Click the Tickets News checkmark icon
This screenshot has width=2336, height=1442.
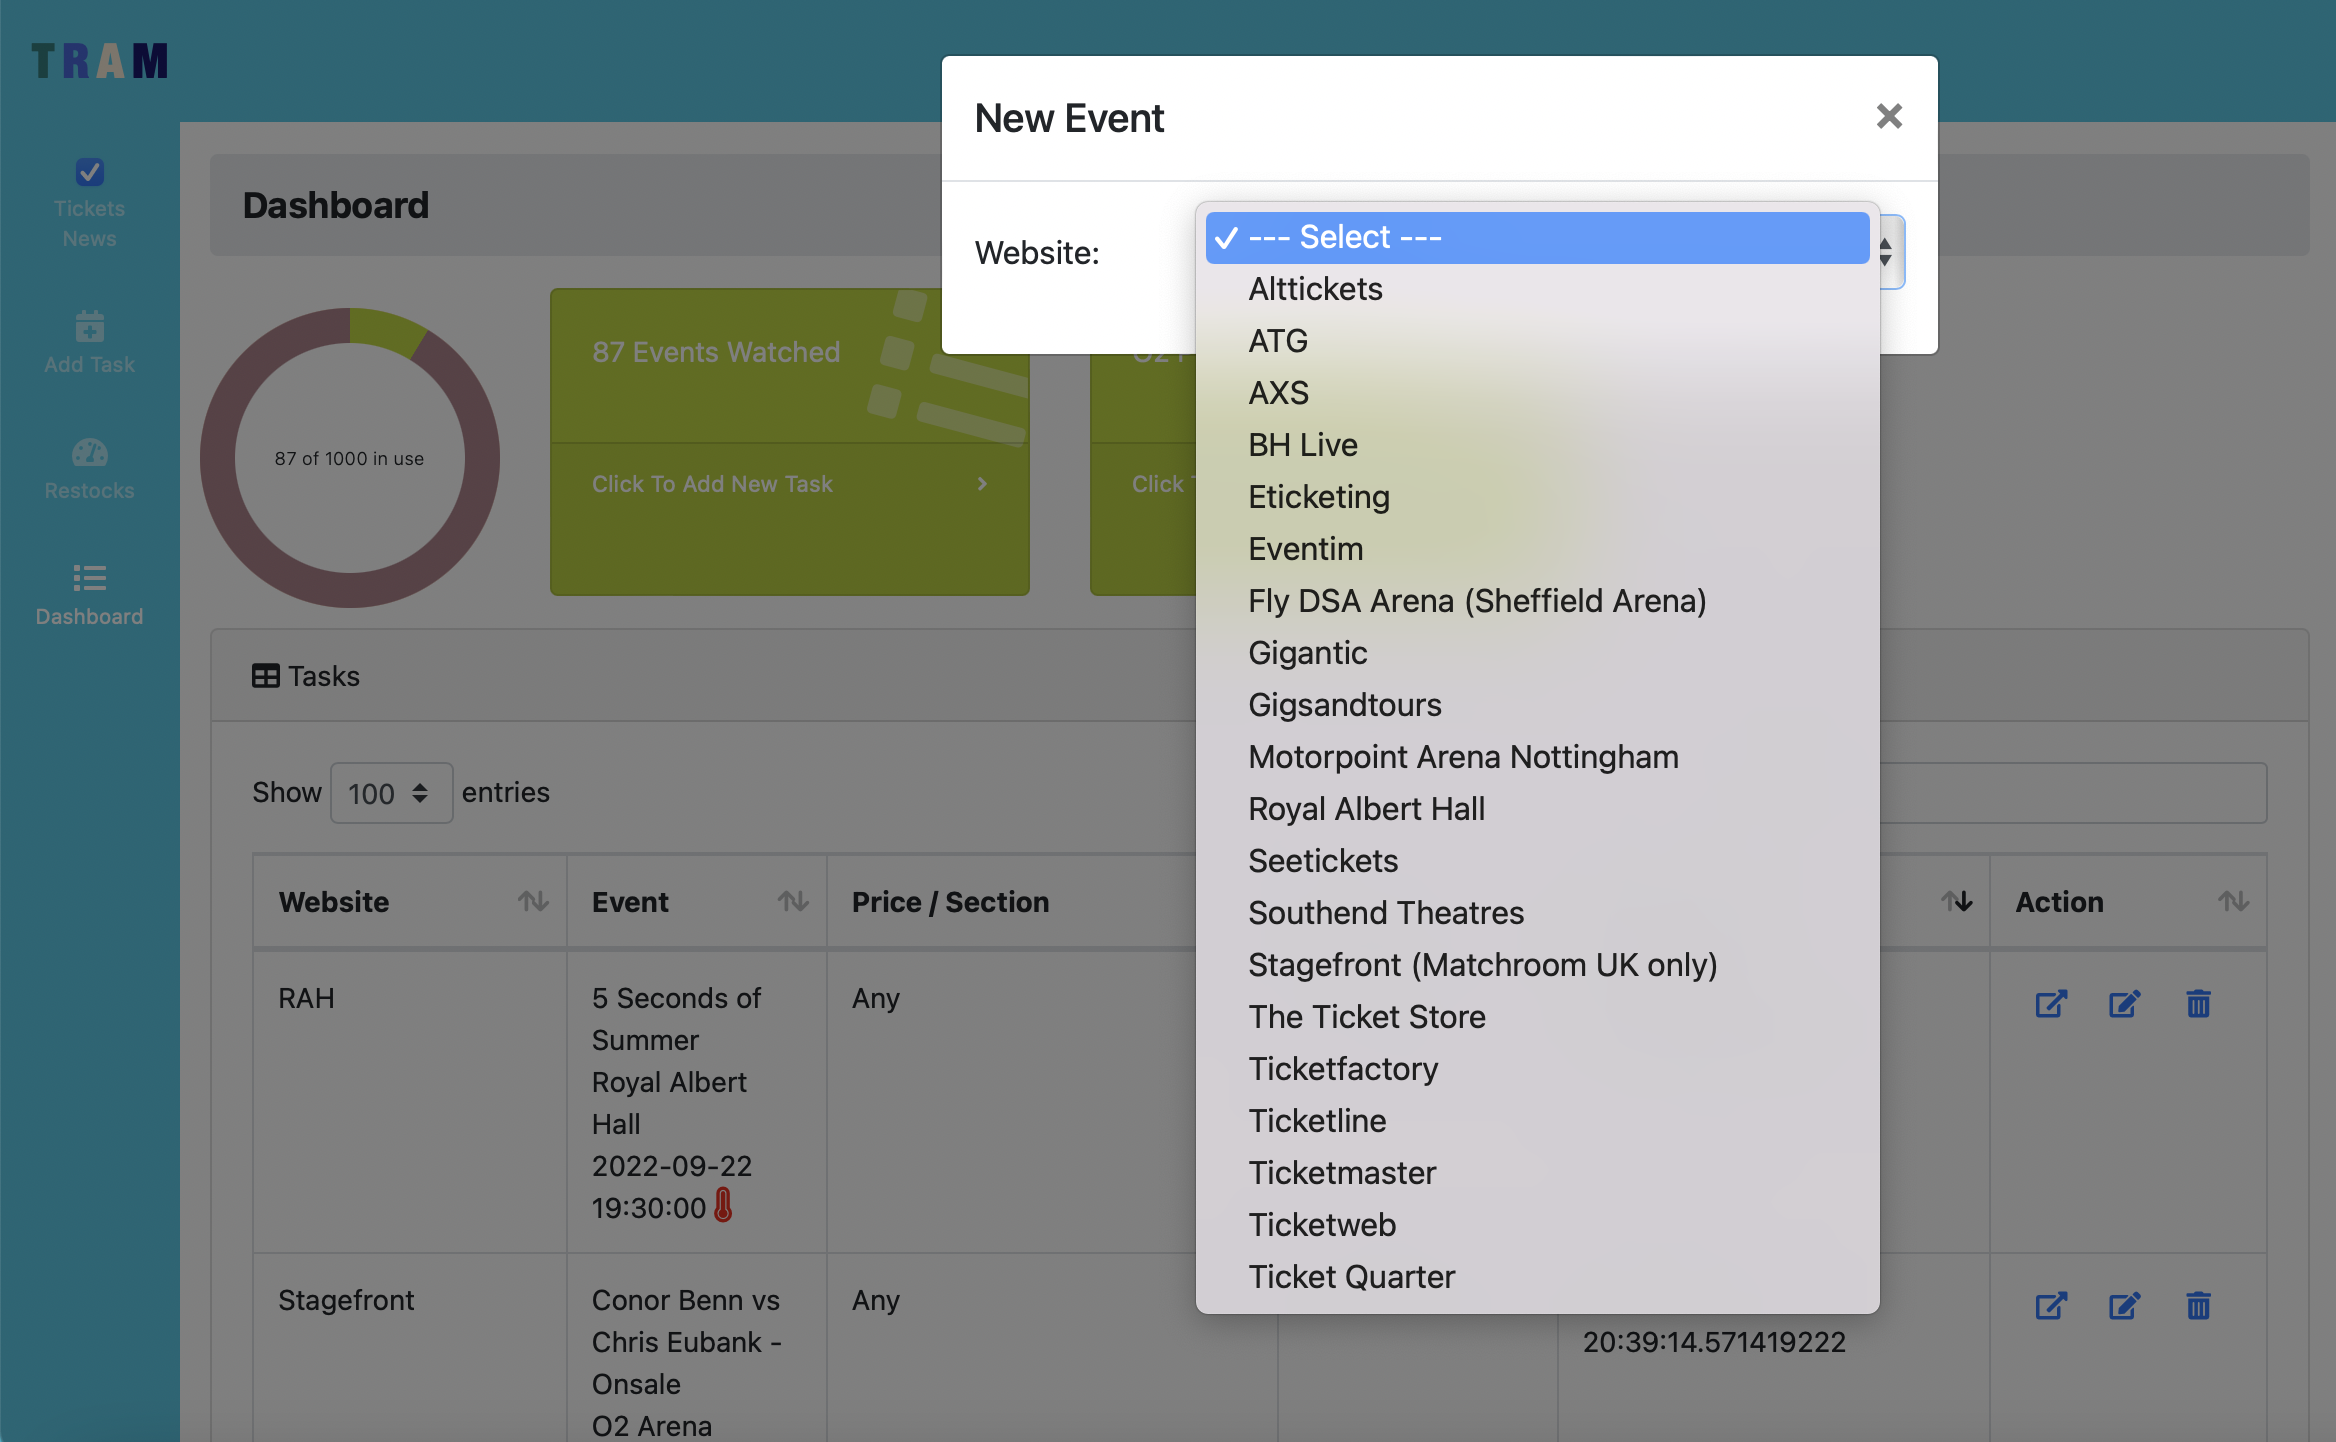click(x=89, y=172)
